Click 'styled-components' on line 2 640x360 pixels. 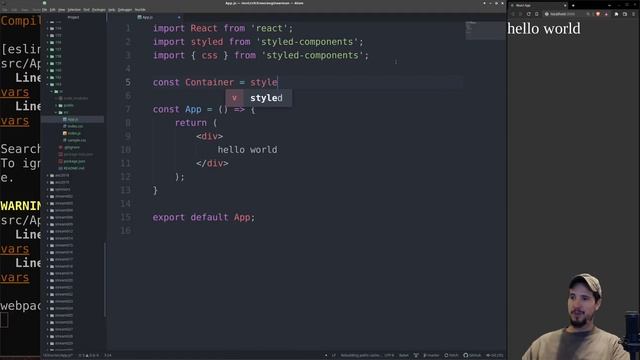tap(307, 42)
